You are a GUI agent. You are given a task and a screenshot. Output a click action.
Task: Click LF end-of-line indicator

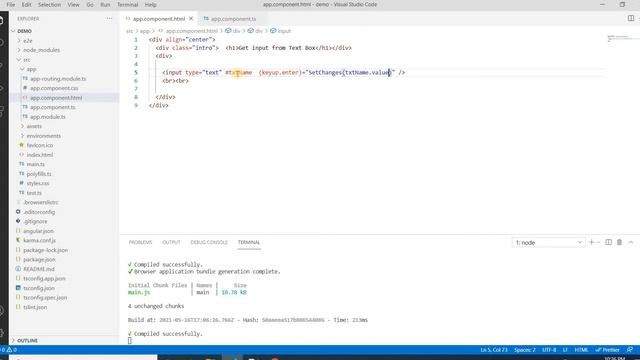[565, 350]
